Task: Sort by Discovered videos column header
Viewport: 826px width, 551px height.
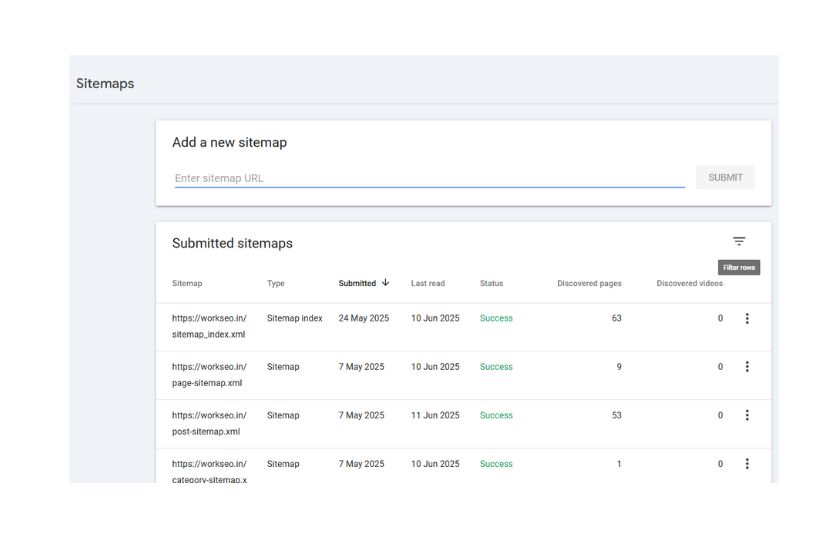Action: coord(690,283)
